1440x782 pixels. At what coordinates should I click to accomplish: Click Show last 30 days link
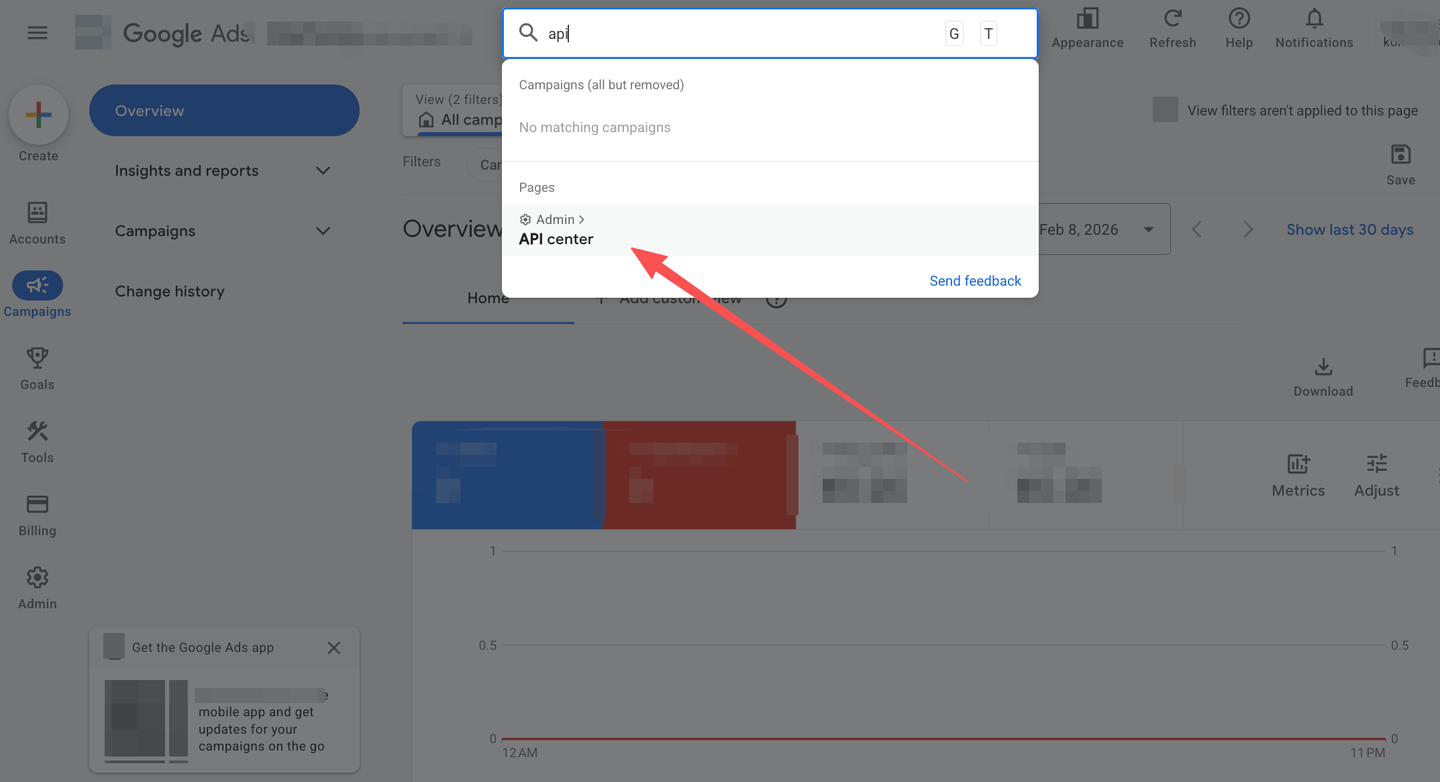pos(1349,230)
